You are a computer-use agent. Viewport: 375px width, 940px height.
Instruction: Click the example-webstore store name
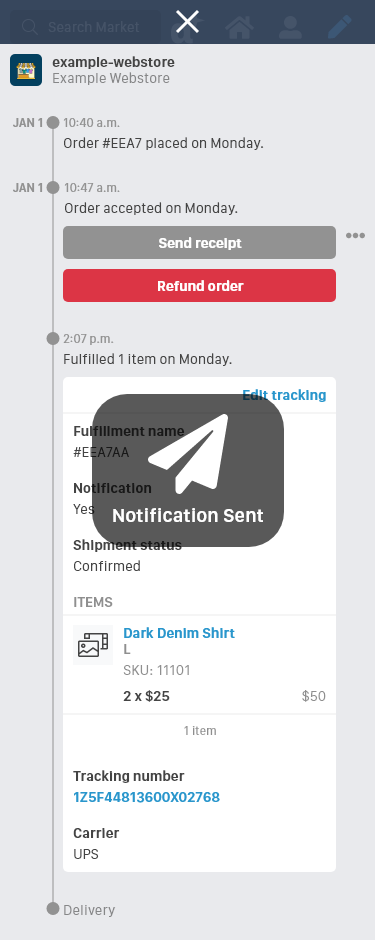click(113, 62)
